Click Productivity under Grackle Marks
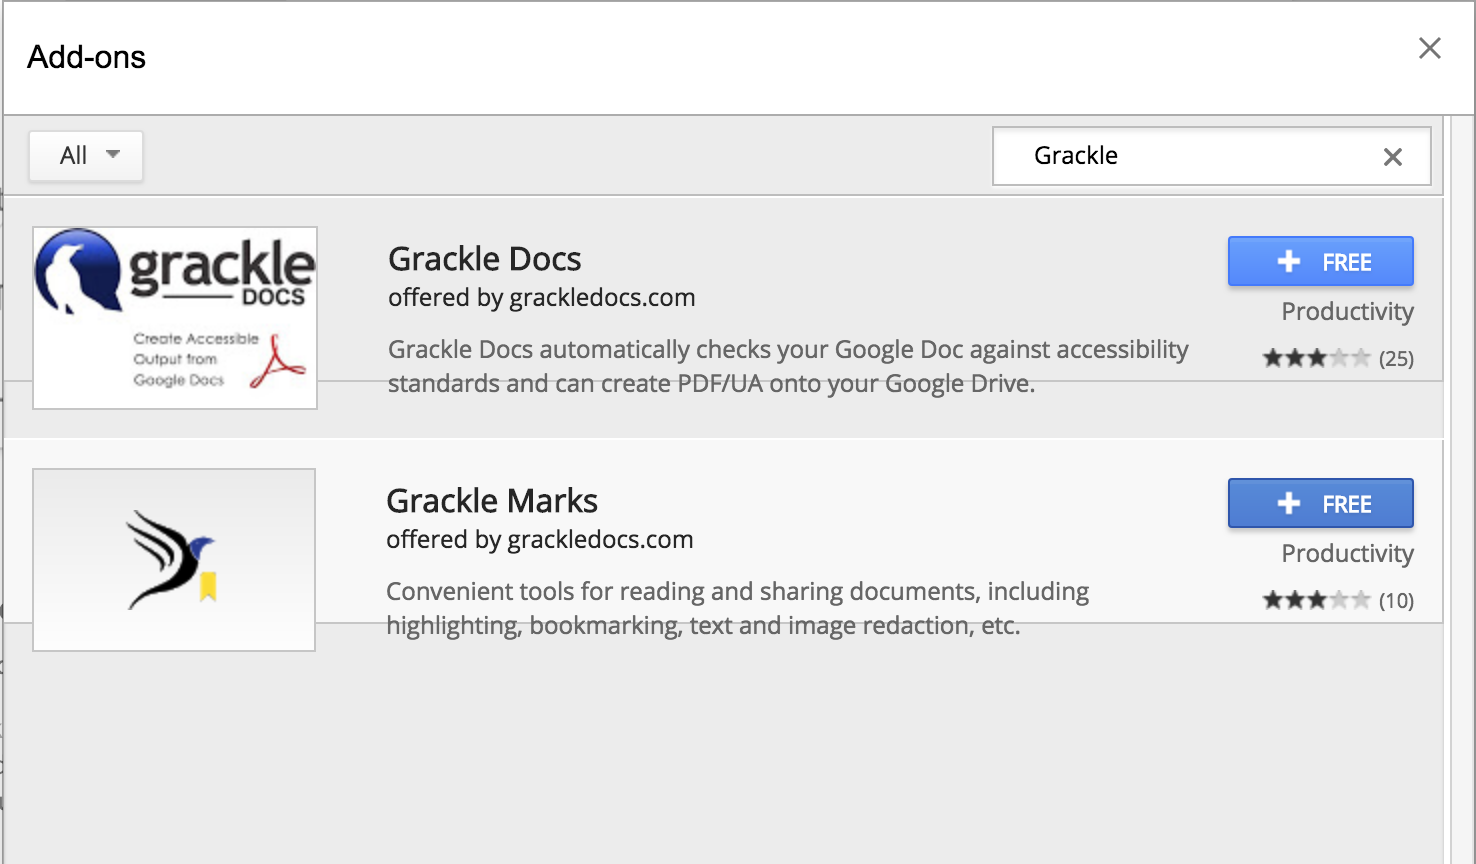Screen dimensions: 1476x864 1347,554
